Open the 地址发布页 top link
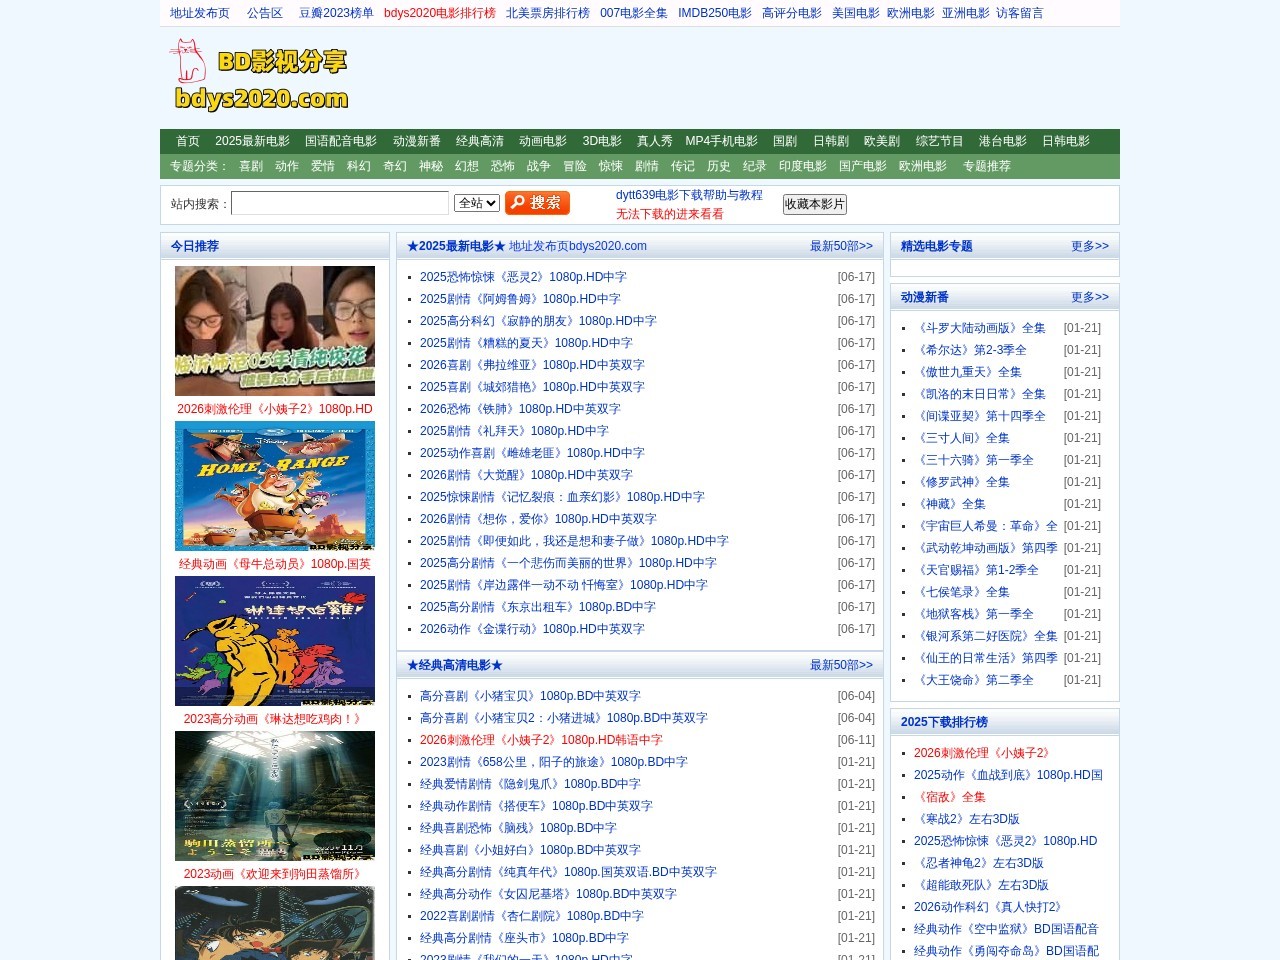Viewport: 1280px width, 960px height. tap(200, 13)
